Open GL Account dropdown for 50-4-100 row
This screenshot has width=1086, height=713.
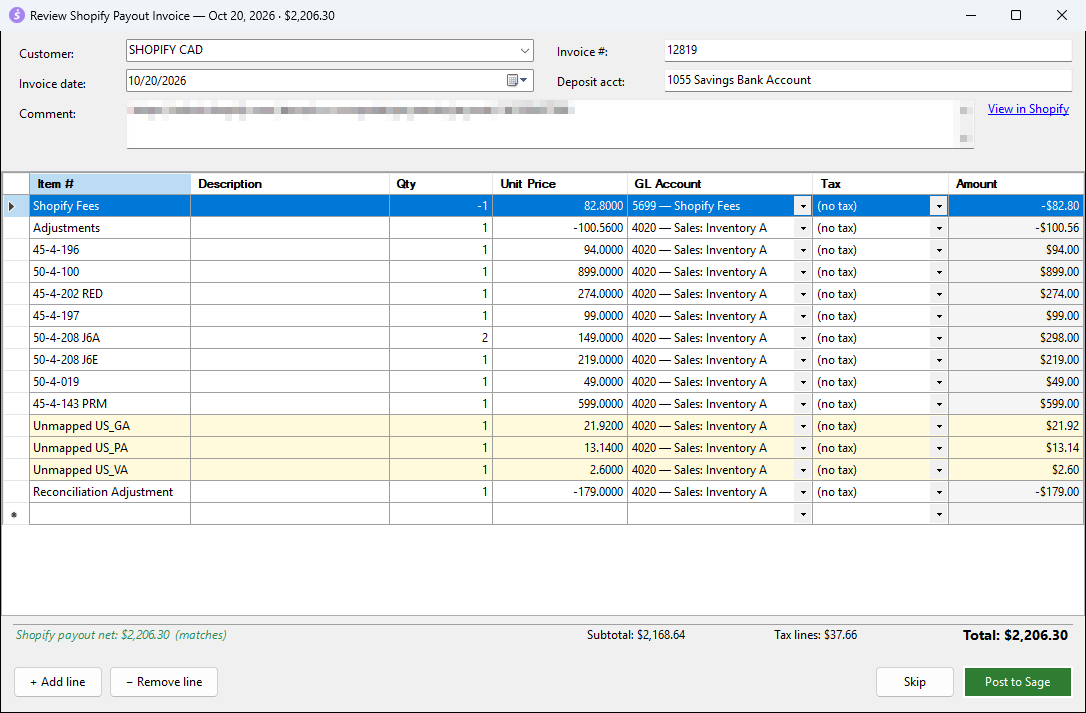tap(803, 272)
